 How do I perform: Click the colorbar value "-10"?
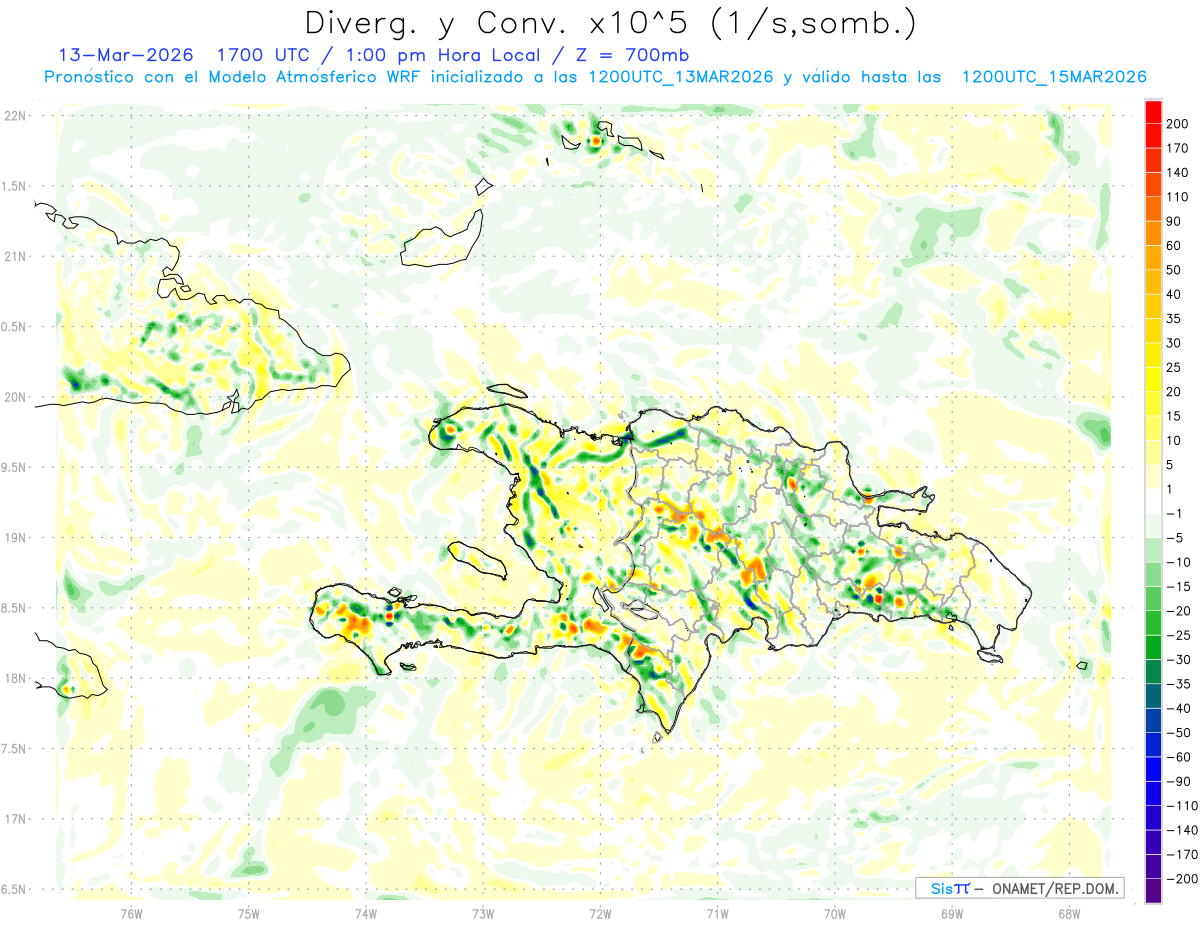pos(1178,562)
